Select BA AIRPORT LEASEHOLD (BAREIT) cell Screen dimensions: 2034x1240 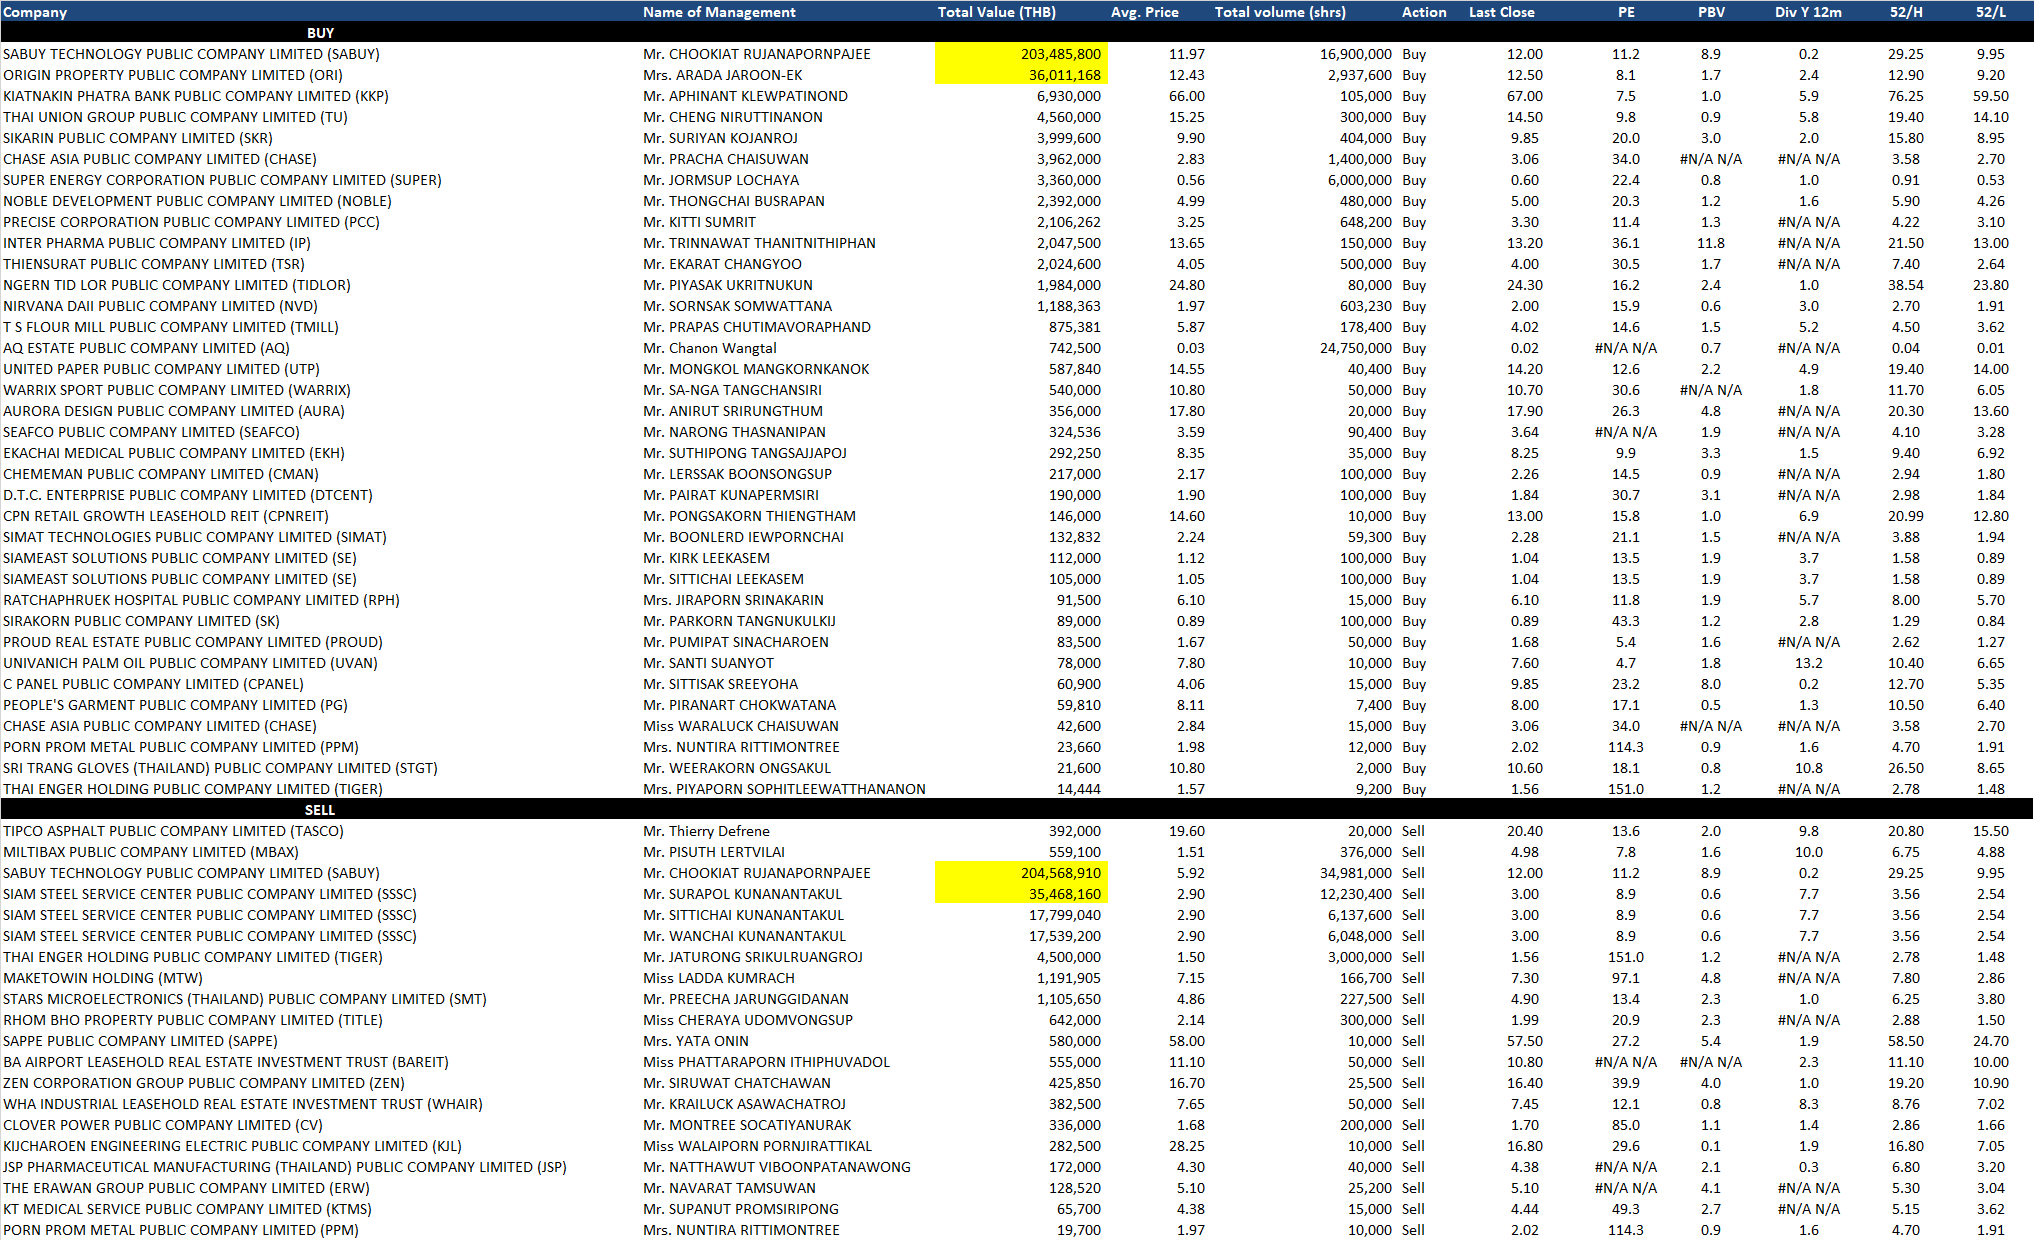coord(226,1062)
